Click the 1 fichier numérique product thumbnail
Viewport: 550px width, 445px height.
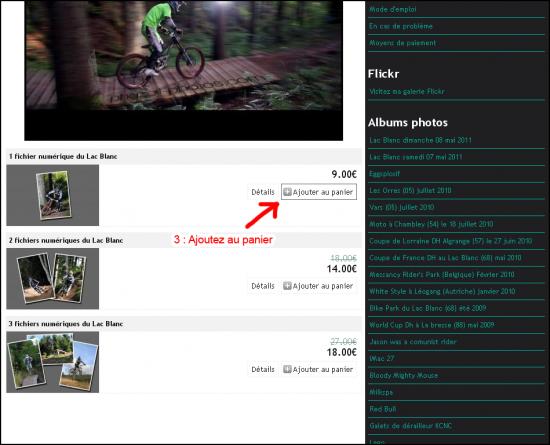pos(53,195)
